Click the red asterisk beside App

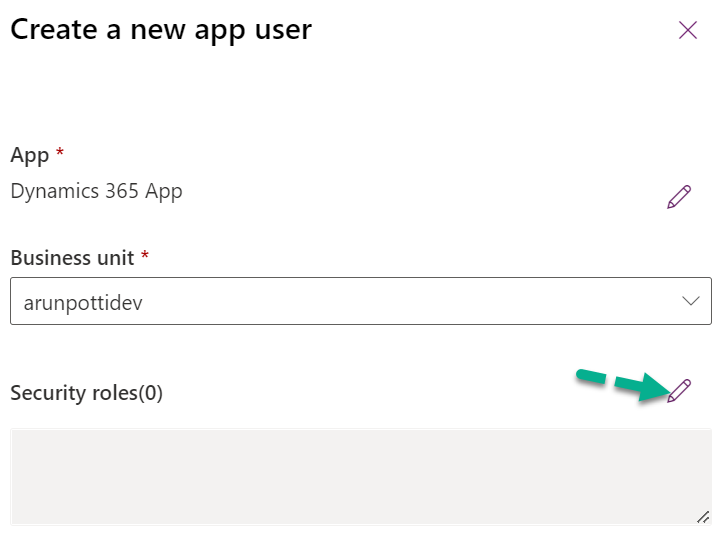[x=60, y=154]
